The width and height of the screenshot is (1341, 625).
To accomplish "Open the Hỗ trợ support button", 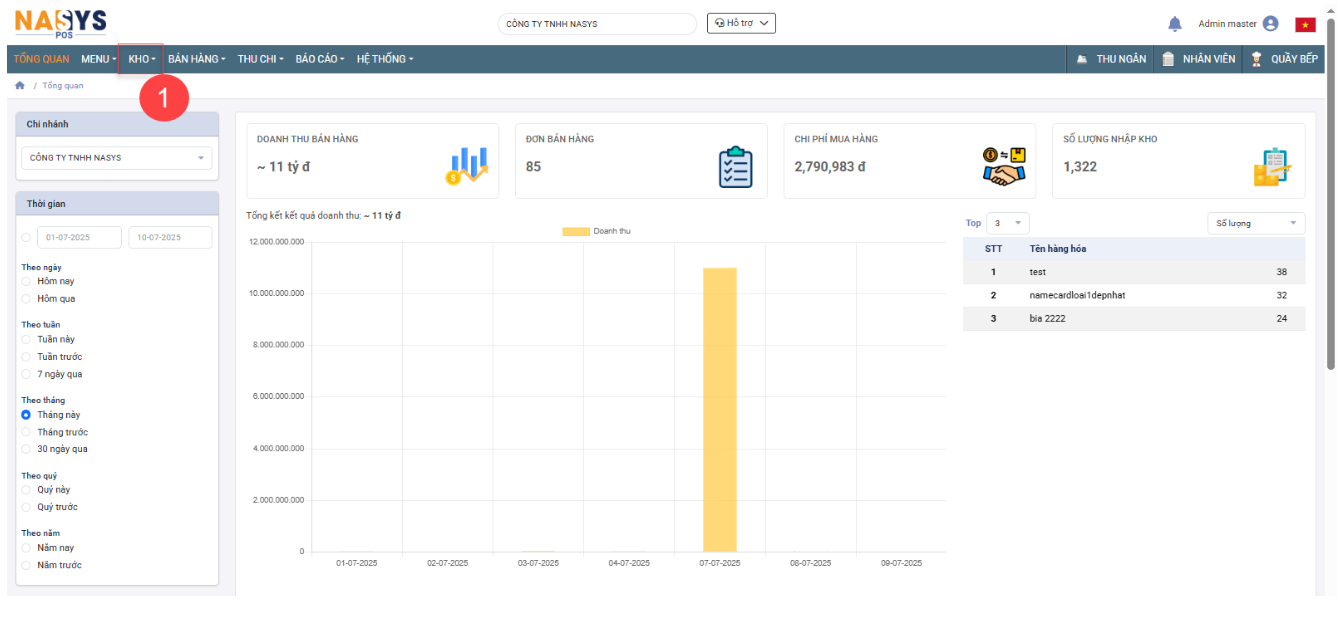I will click(x=741, y=23).
